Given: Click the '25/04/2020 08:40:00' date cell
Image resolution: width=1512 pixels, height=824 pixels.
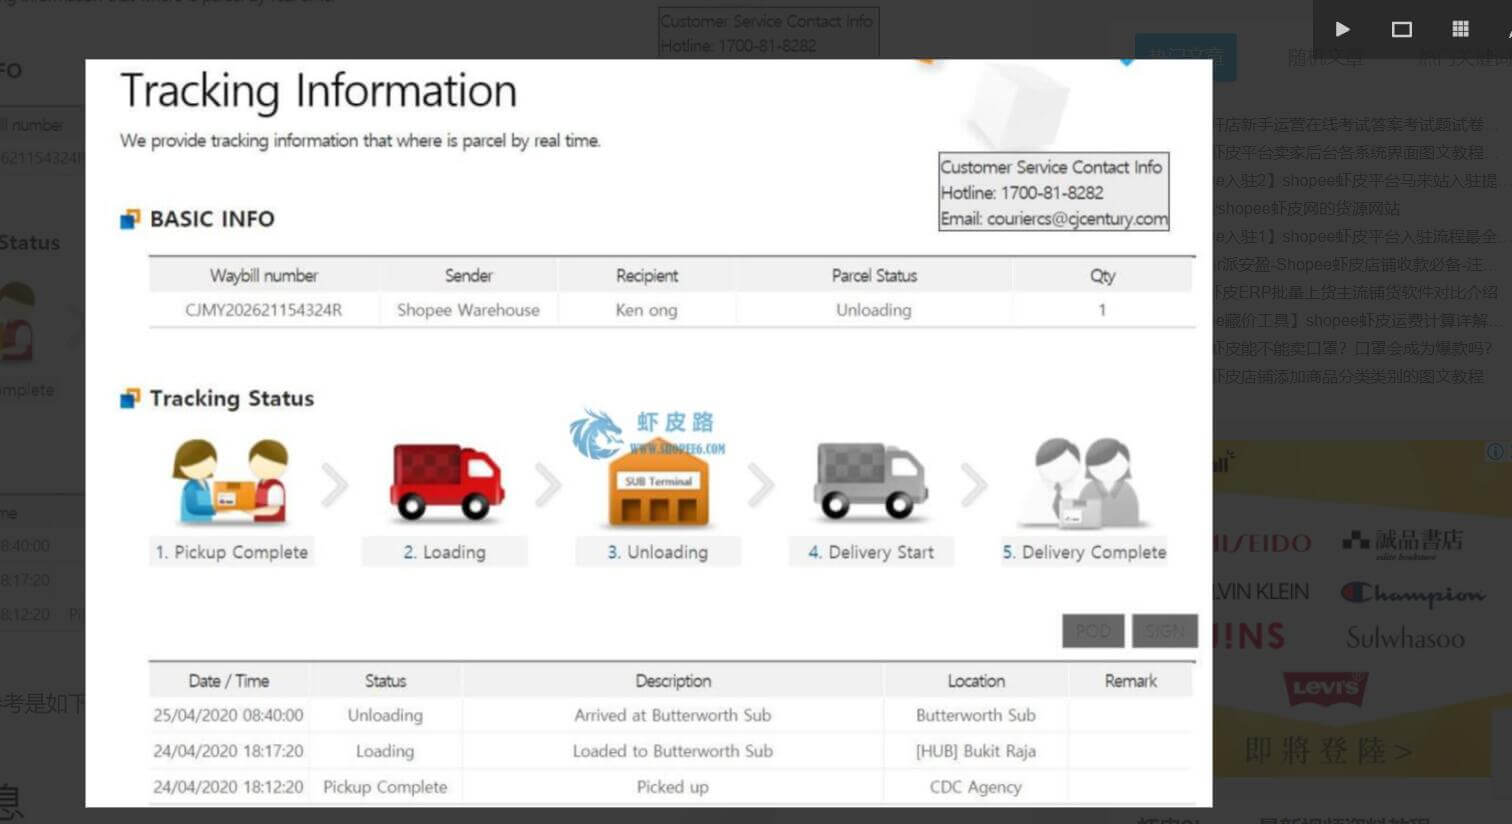Looking at the screenshot, I should [228, 715].
